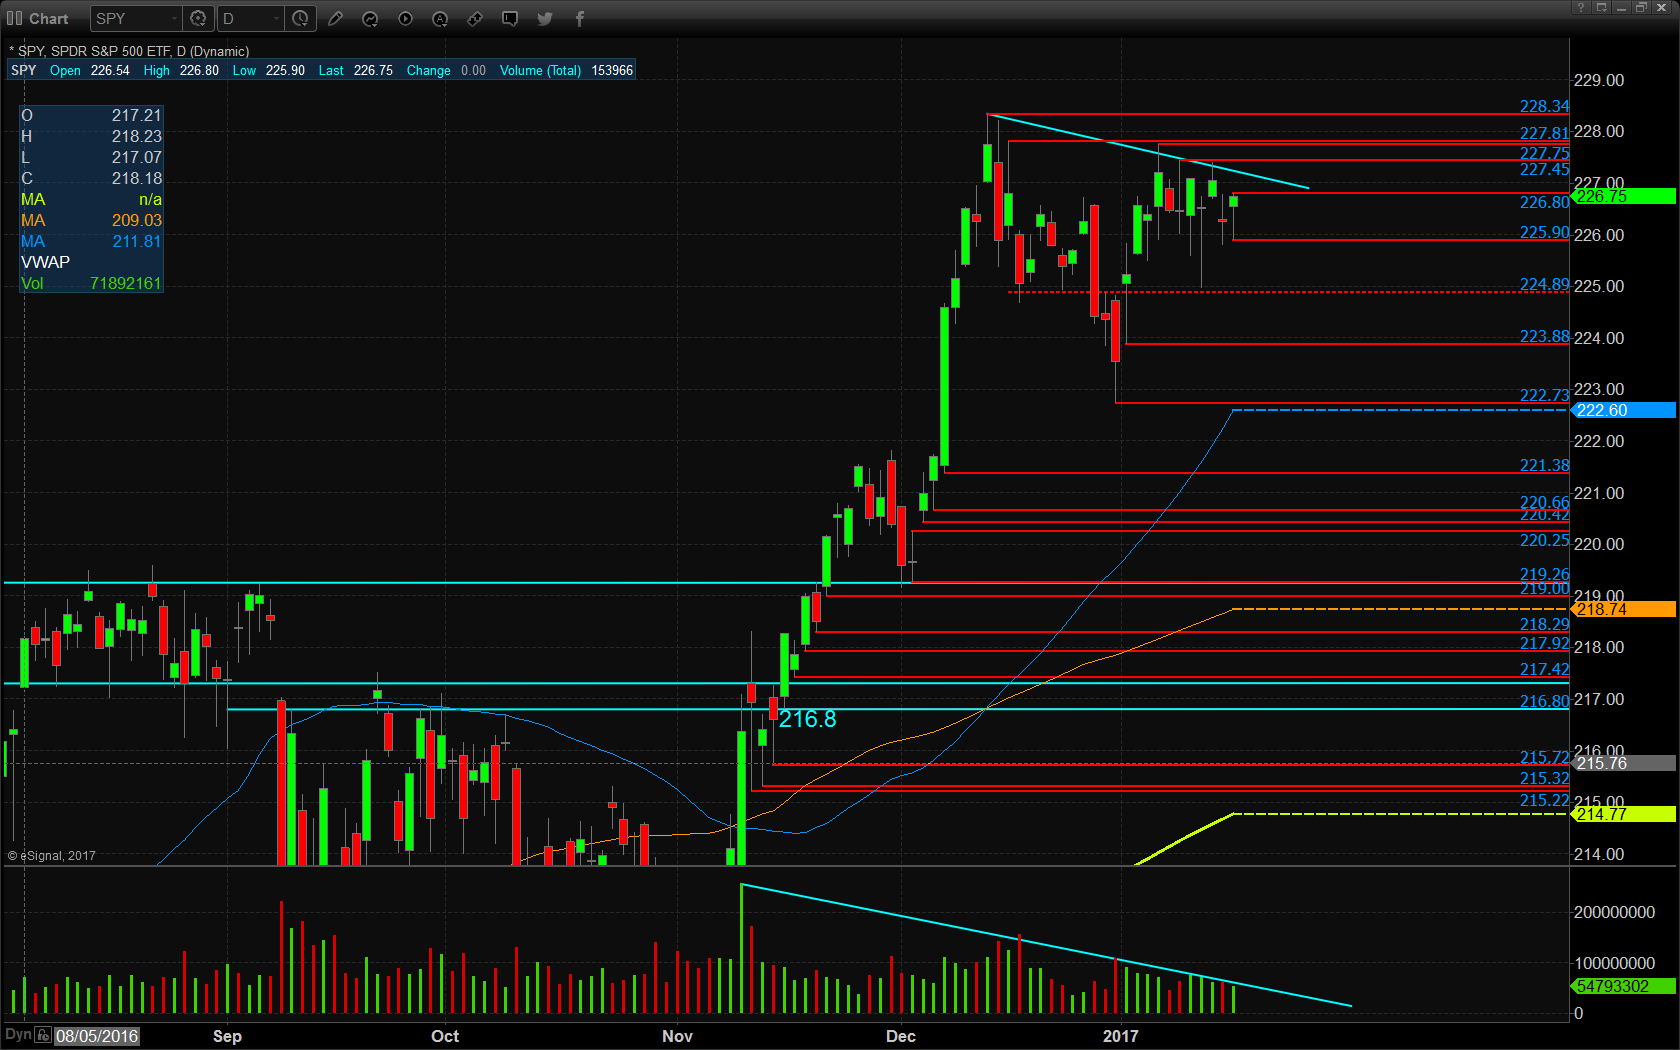Open the time template clock icon
The height and width of the screenshot is (1050, 1680).
(x=300, y=18)
